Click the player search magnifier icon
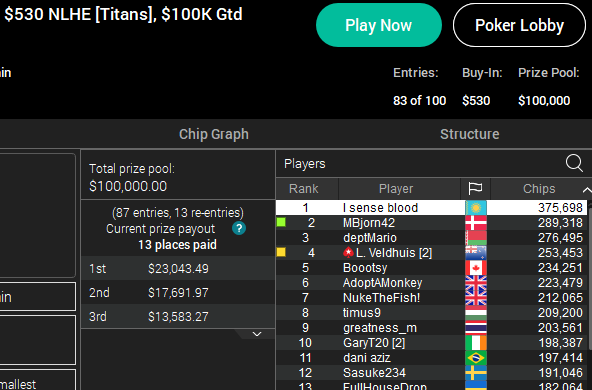Viewport: 592px width, 390px height. click(574, 163)
